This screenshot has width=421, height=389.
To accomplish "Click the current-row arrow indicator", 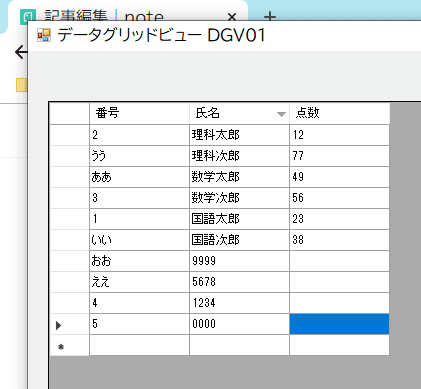I will coord(59,325).
